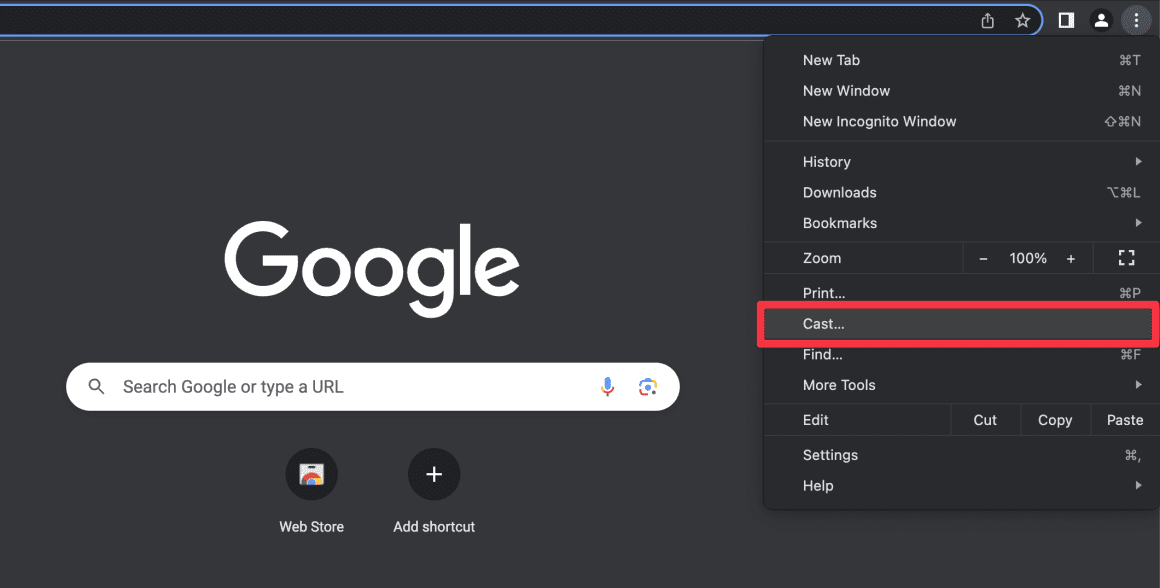Open Chrome Settings from the menu
Image resolution: width=1160 pixels, height=588 pixels.
830,455
